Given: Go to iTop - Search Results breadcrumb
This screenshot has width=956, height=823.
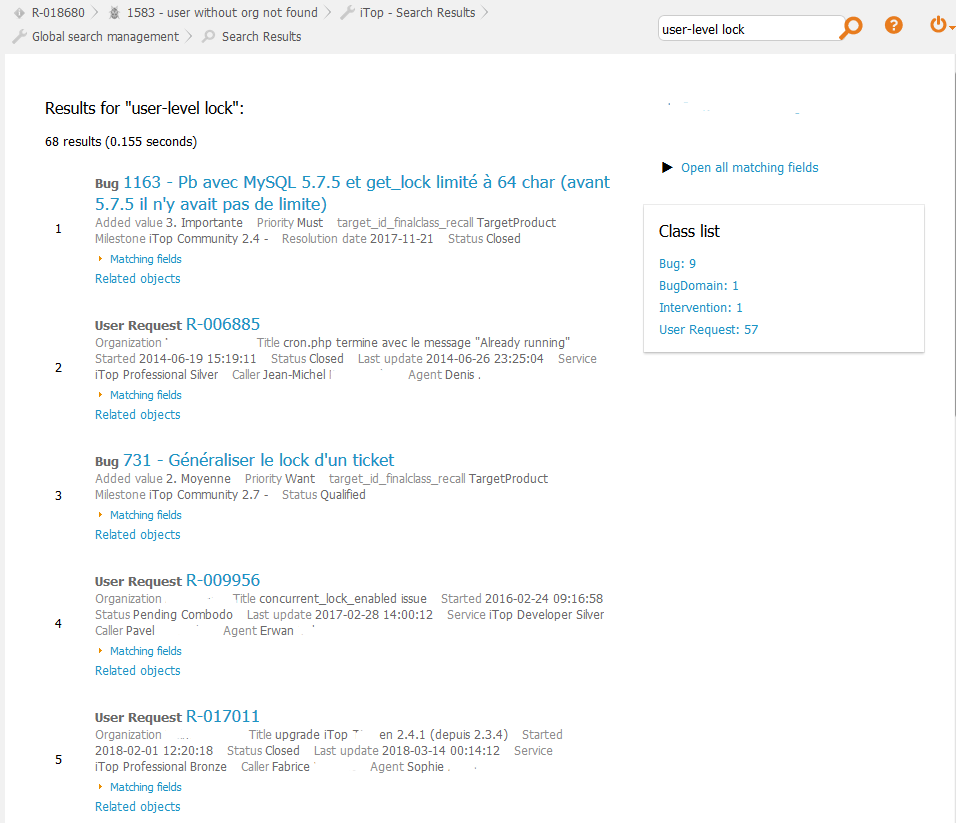Looking at the screenshot, I should point(418,13).
